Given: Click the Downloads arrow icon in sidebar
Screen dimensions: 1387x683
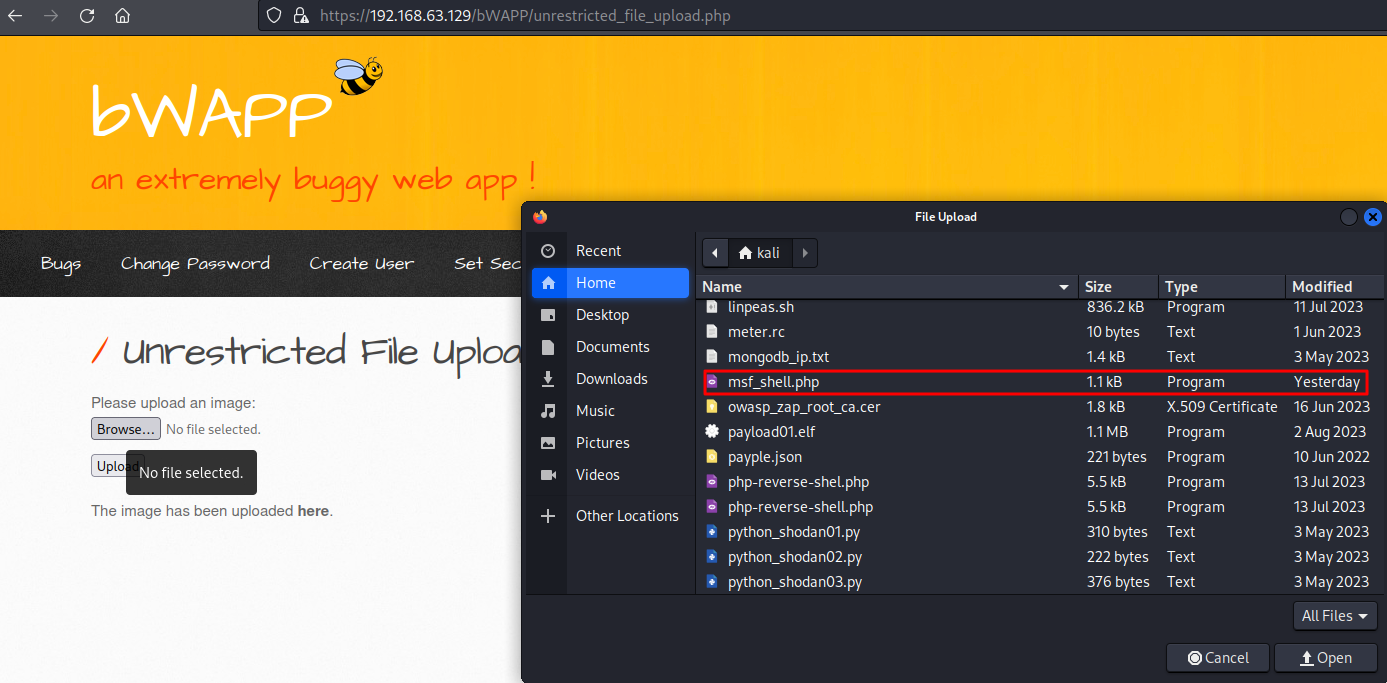Looking at the screenshot, I should [548, 379].
